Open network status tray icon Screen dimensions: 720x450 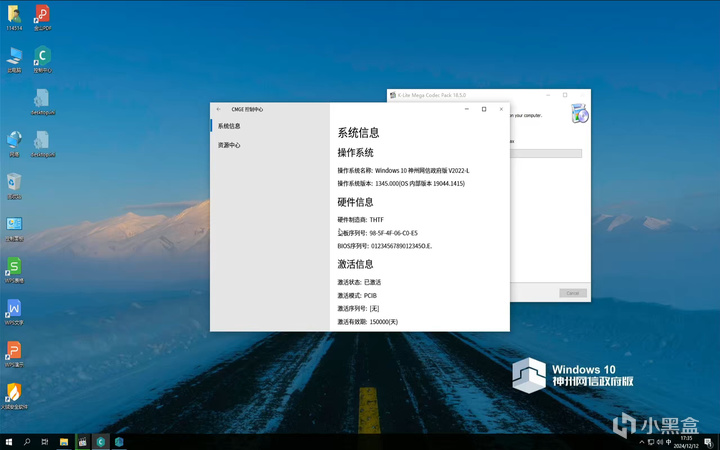pyautogui.click(x=651, y=442)
